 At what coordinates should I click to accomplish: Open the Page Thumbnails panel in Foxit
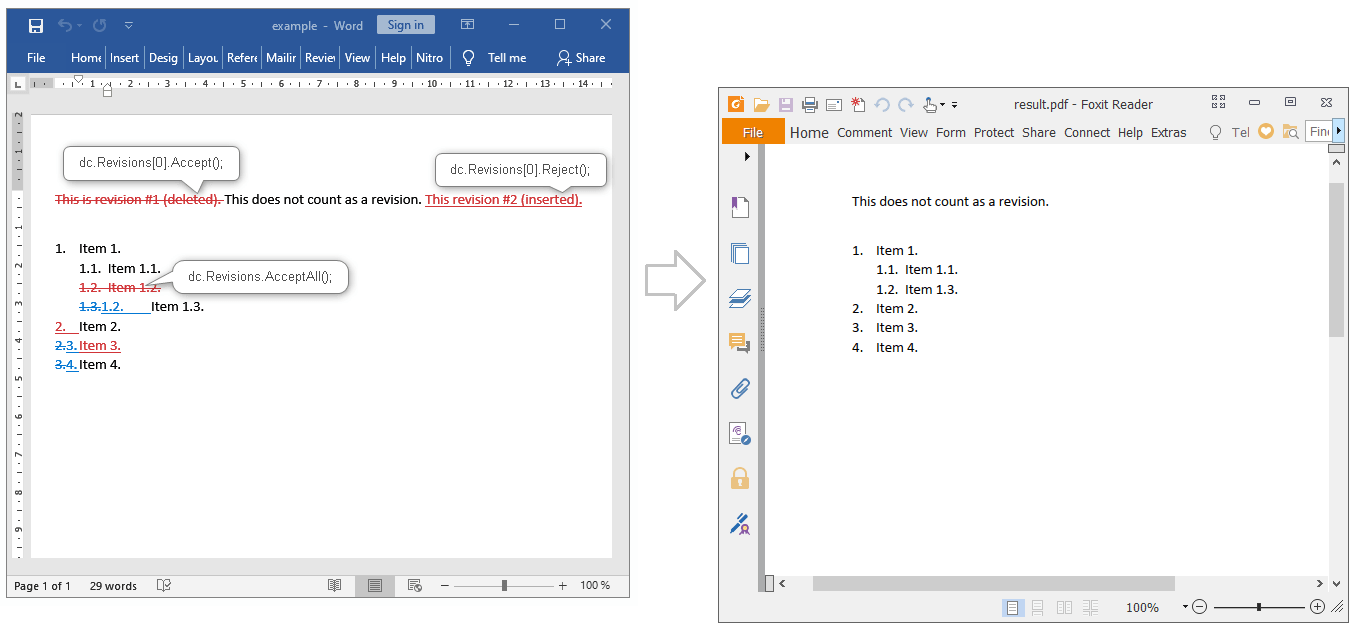point(740,254)
